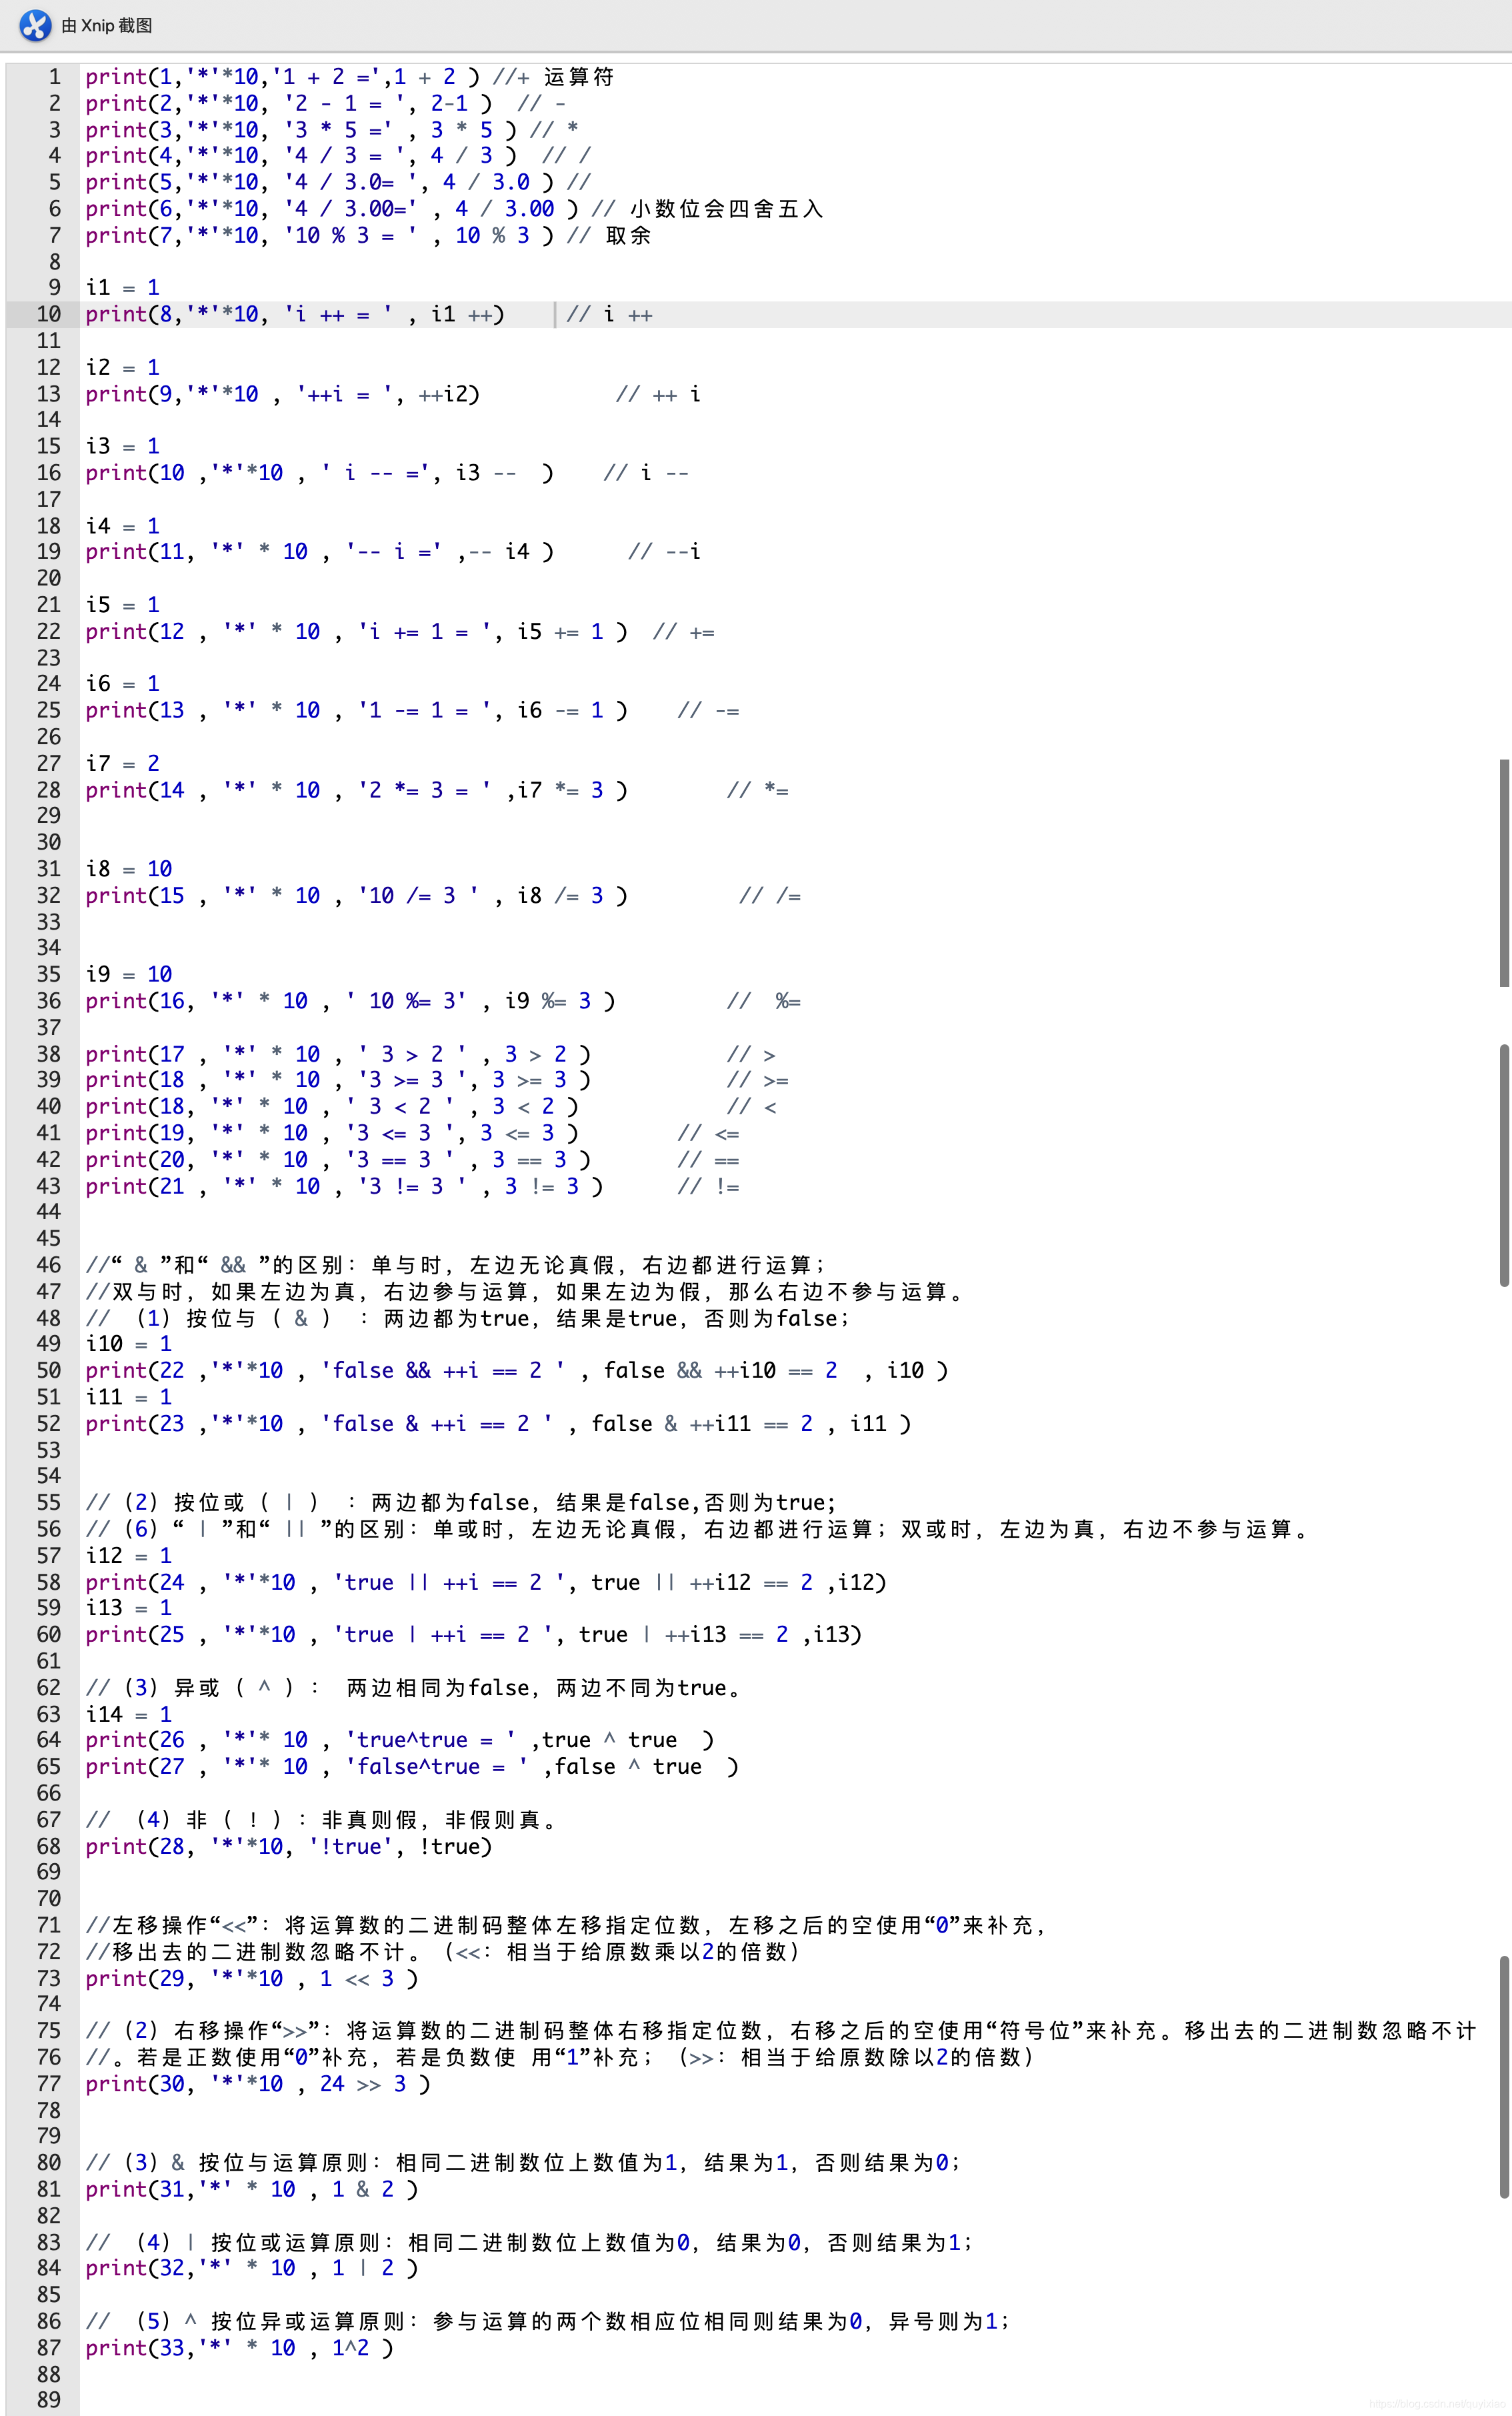
Task: Click the comment '// 取余' on line 7
Action: (608, 235)
